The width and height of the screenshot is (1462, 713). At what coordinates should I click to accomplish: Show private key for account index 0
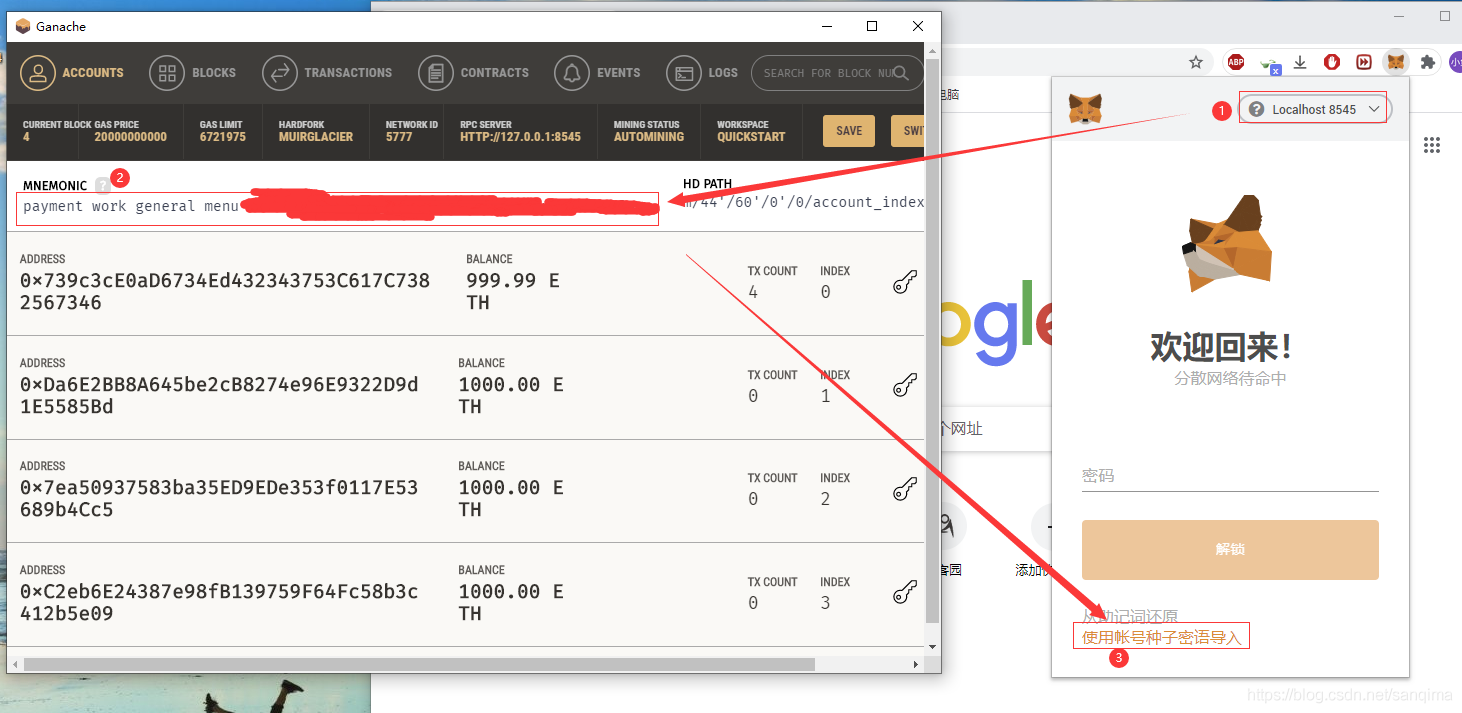[x=905, y=284]
